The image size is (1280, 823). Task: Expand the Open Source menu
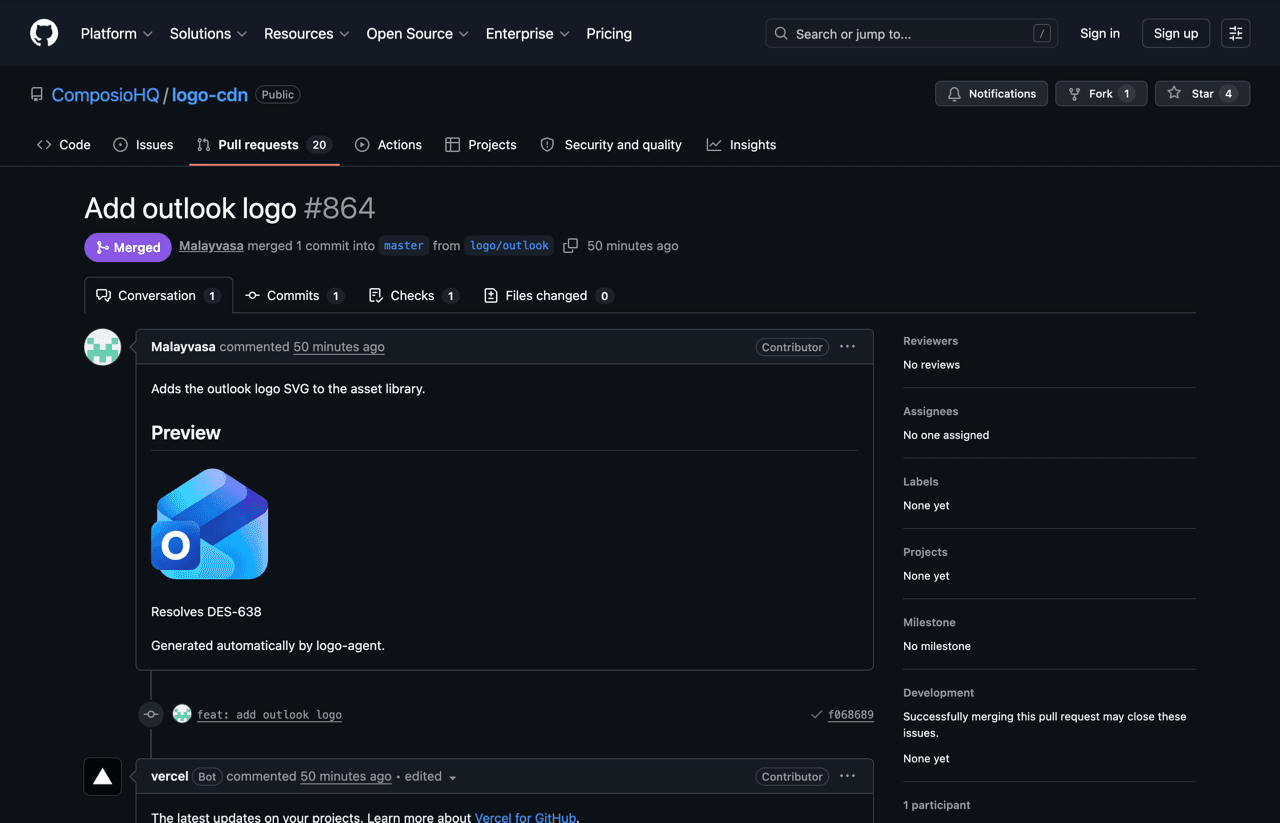(417, 33)
